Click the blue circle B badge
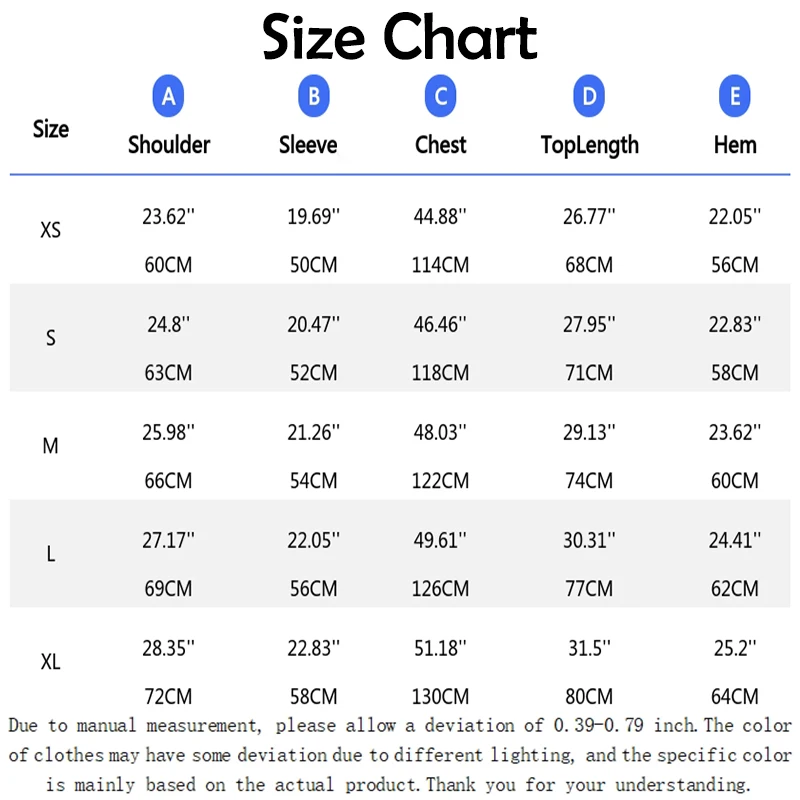The height and width of the screenshot is (800, 800). pos(314,97)
